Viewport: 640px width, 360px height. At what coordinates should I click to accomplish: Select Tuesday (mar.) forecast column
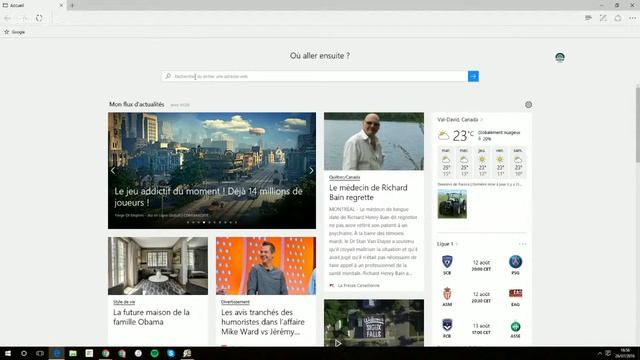(446, 162)
